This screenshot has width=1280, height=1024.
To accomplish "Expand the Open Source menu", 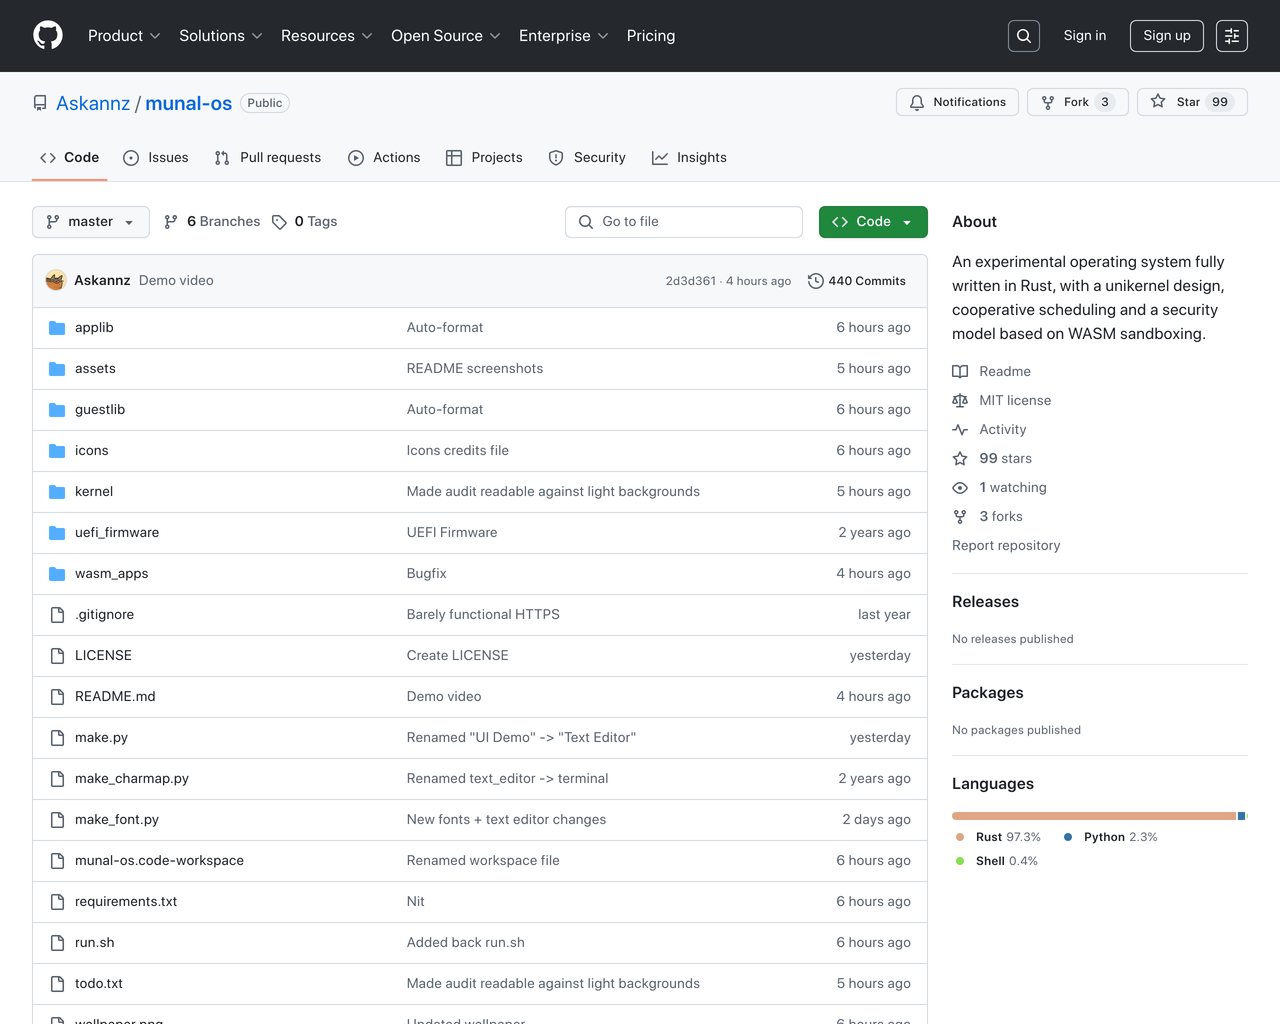I will point(446,36).
